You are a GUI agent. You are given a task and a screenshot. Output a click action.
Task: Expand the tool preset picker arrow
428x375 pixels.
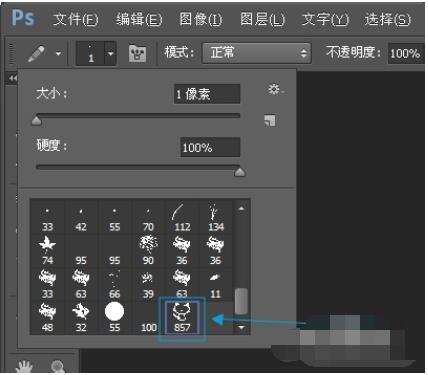click(x=58, y=53)
